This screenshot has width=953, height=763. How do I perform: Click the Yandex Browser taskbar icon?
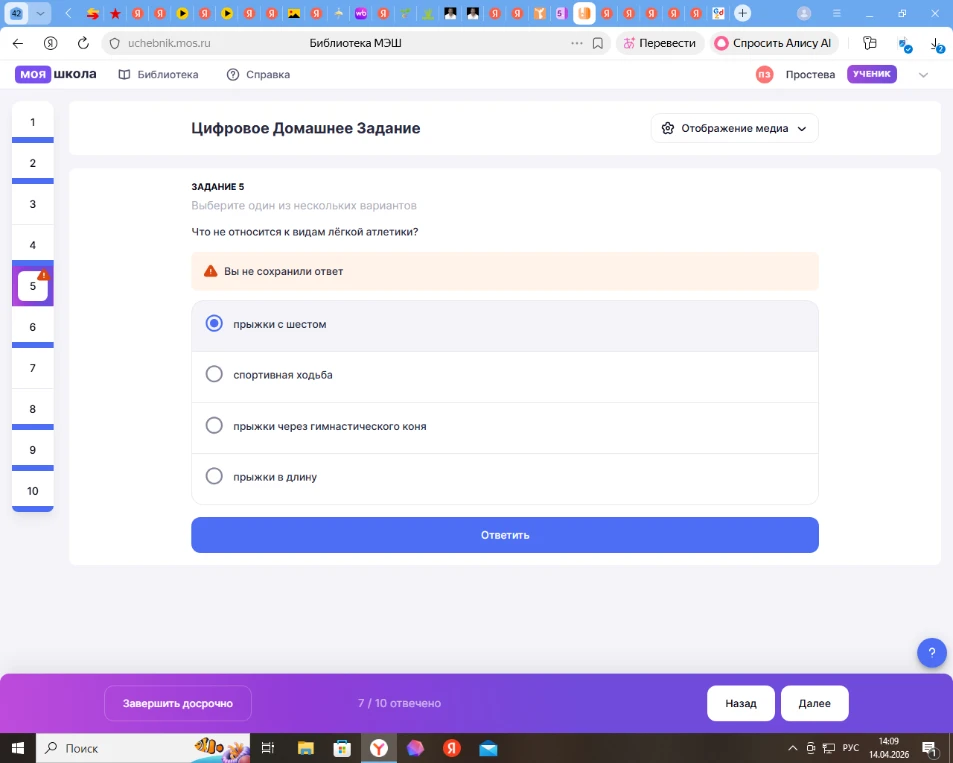click(379, 748)
